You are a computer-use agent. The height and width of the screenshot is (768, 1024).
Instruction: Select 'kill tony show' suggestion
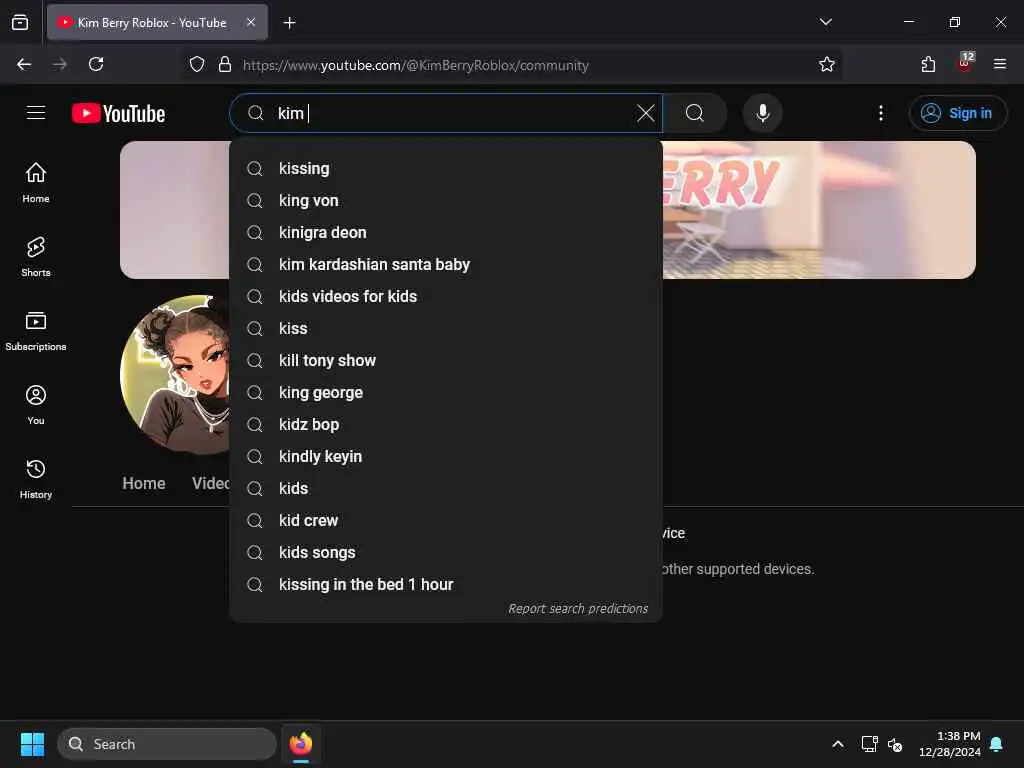pos(446,360)
